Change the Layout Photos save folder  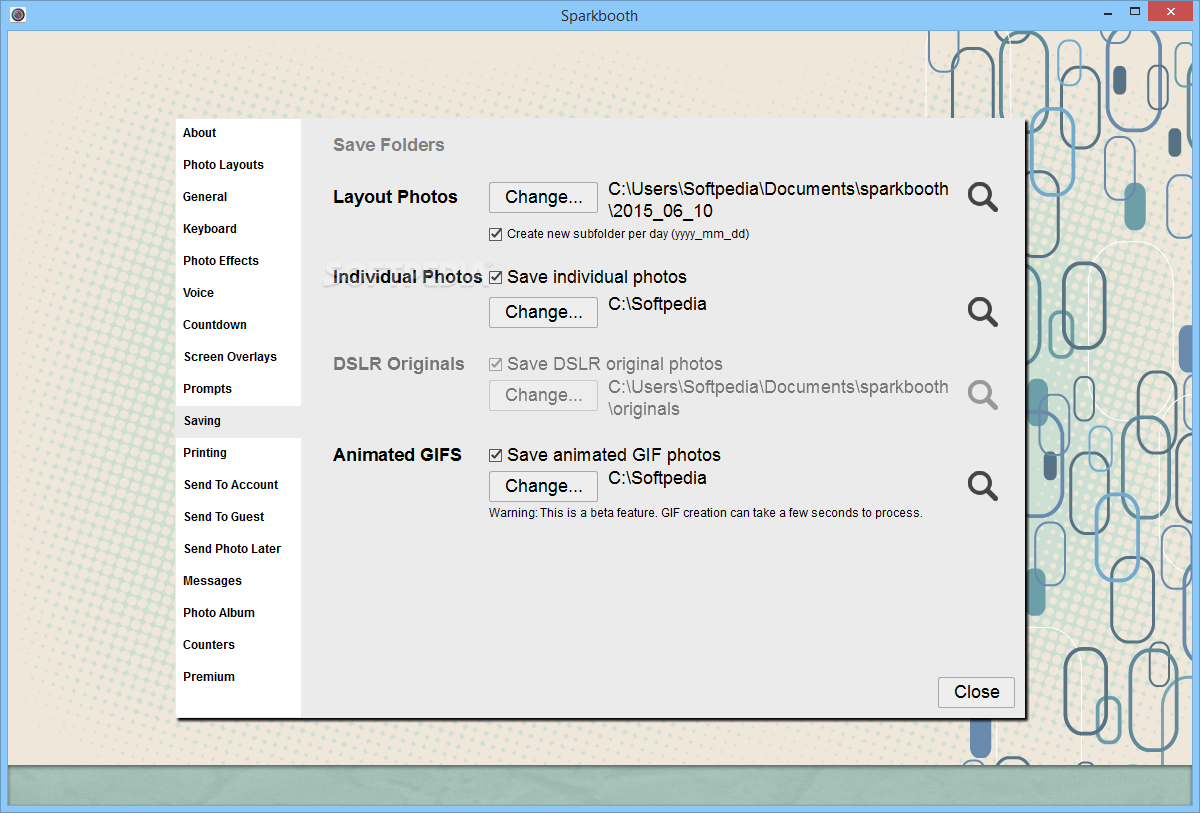pos(543,197)
